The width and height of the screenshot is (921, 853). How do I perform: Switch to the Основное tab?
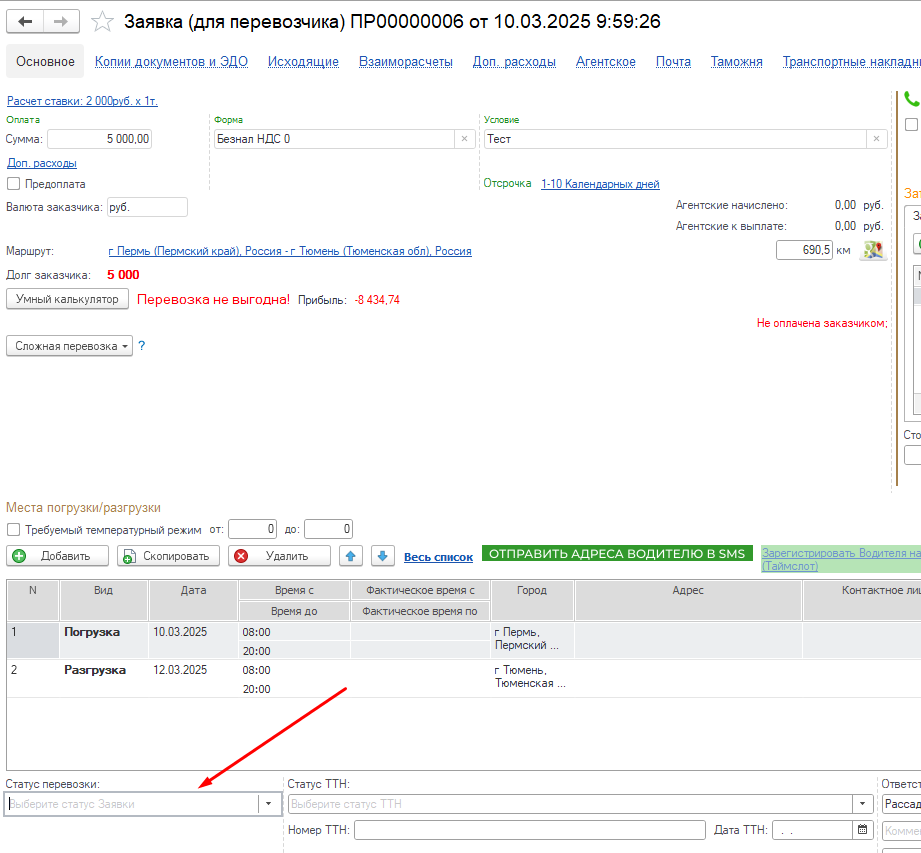click(45, 62)
